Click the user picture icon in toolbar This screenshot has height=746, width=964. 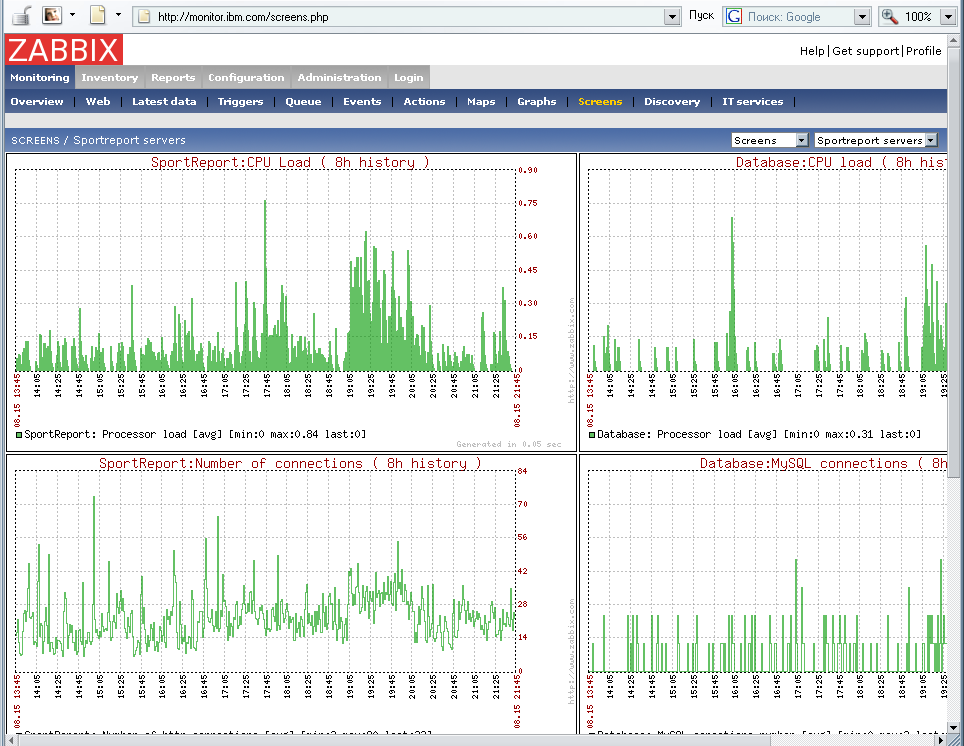(x=51, y=16)
